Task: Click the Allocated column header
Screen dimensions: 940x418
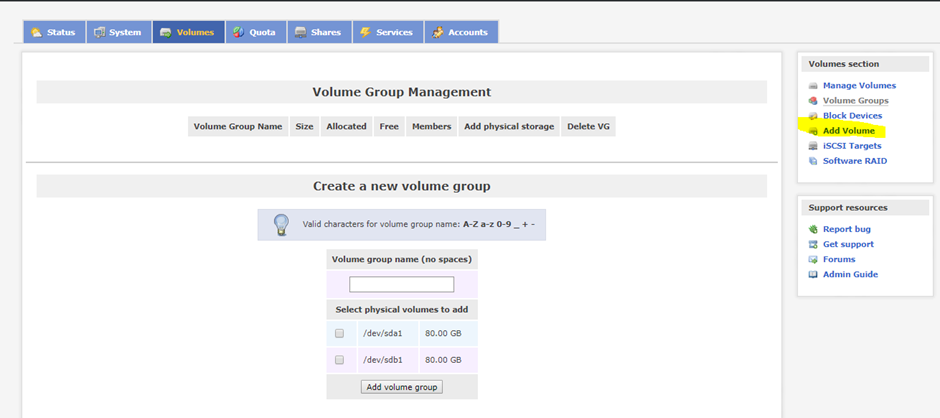Action: click(x=347, y=127)
